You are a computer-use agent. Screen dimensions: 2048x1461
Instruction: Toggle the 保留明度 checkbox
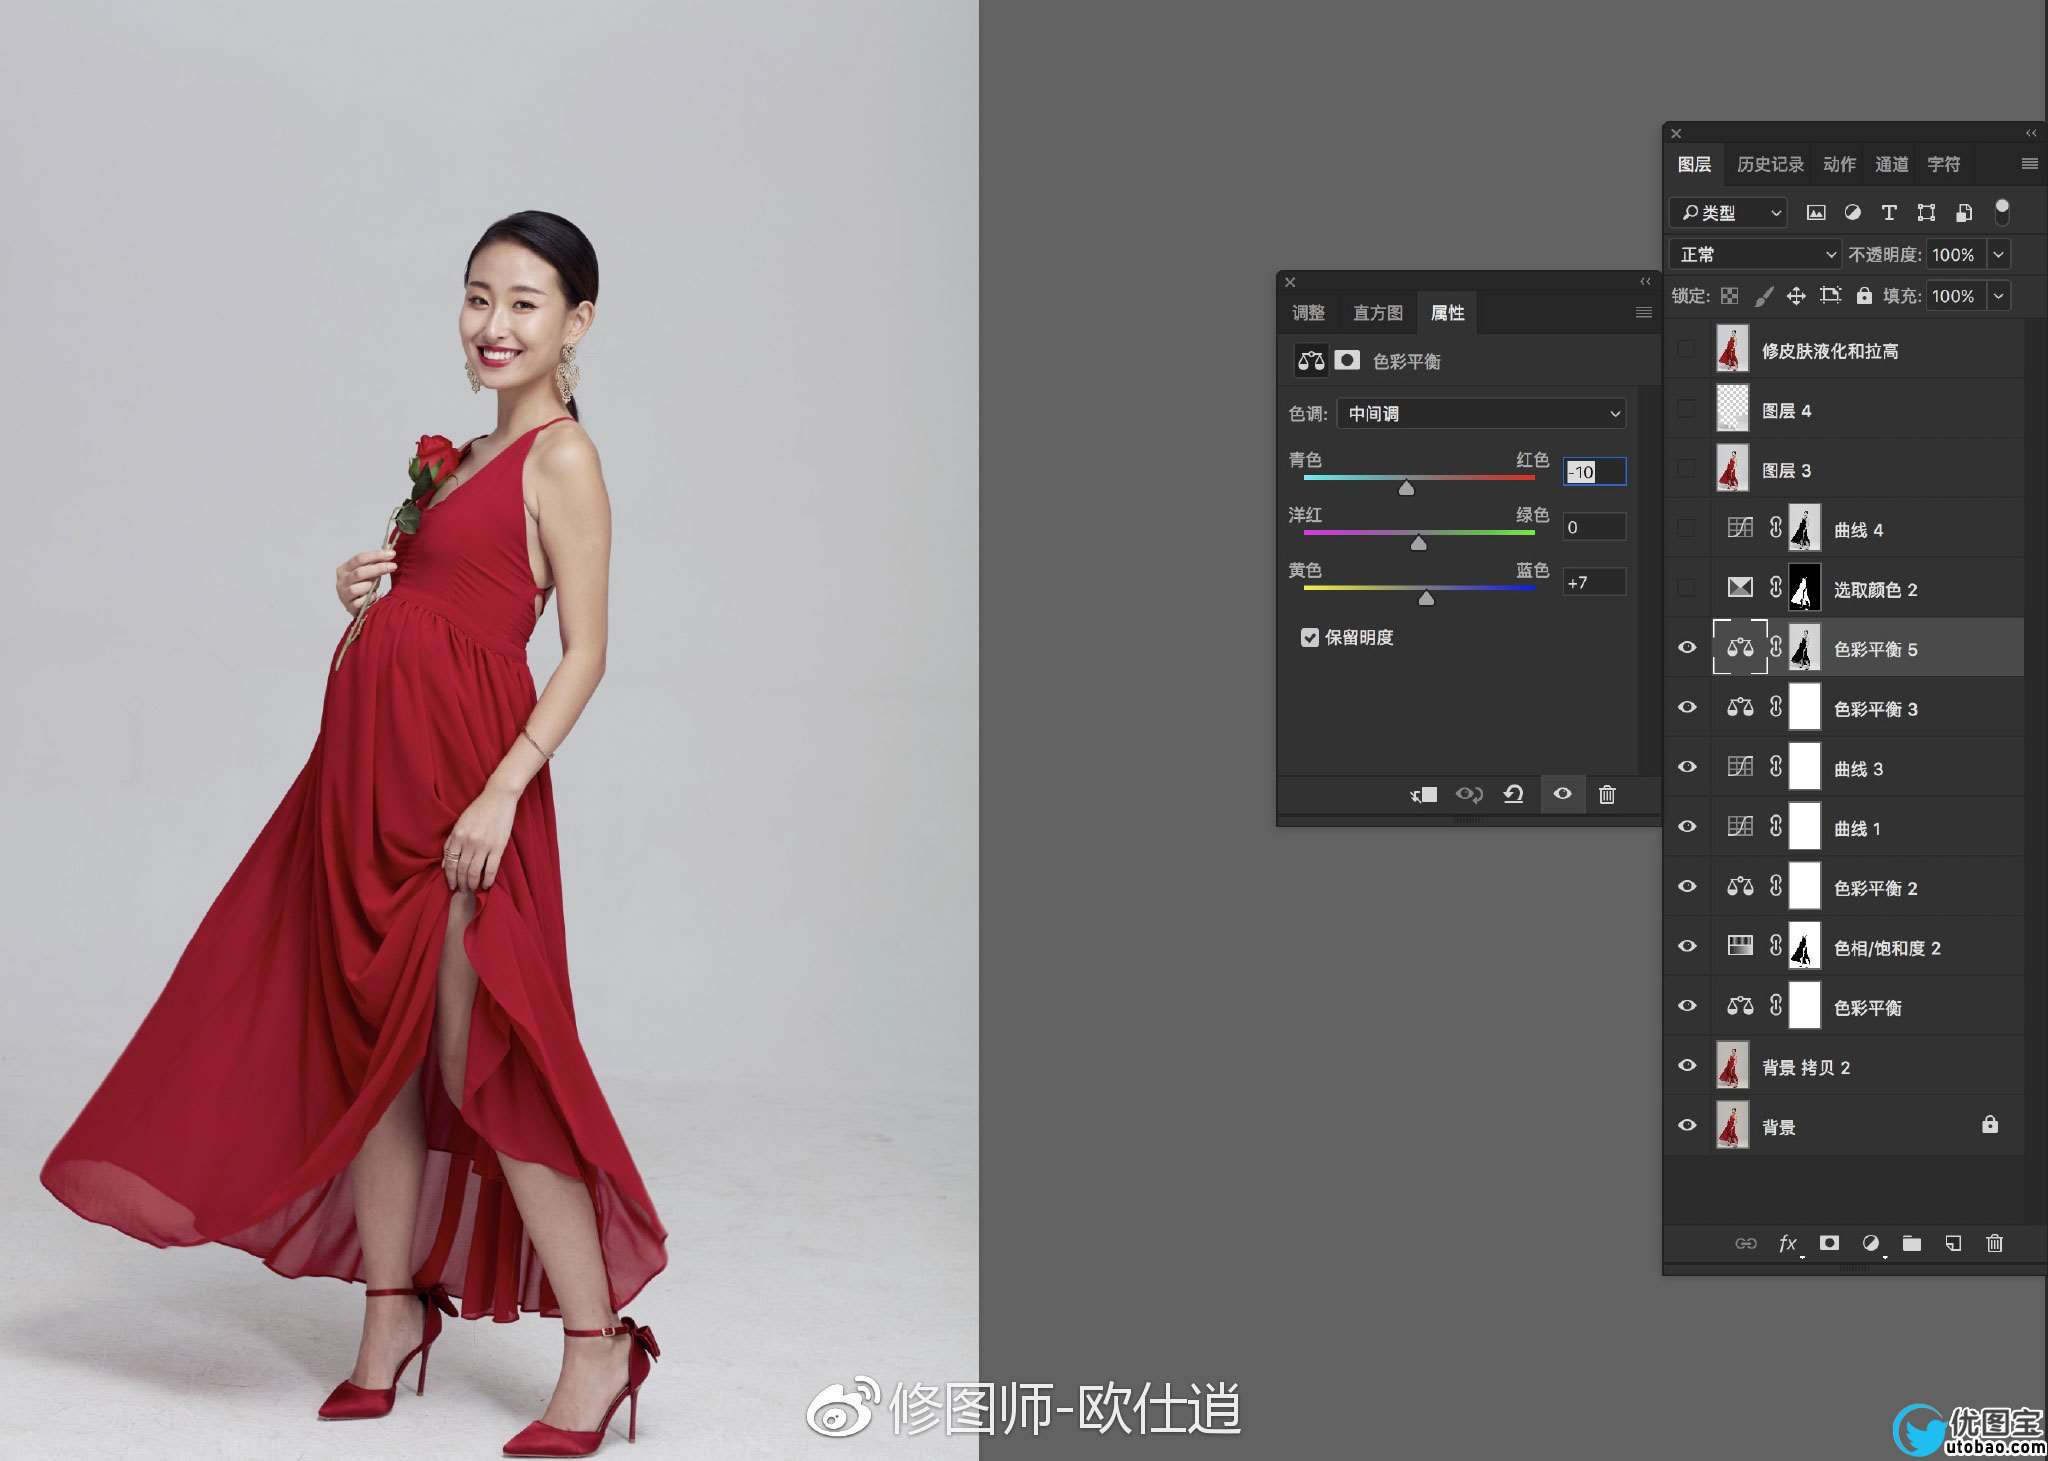(1309, 637)
